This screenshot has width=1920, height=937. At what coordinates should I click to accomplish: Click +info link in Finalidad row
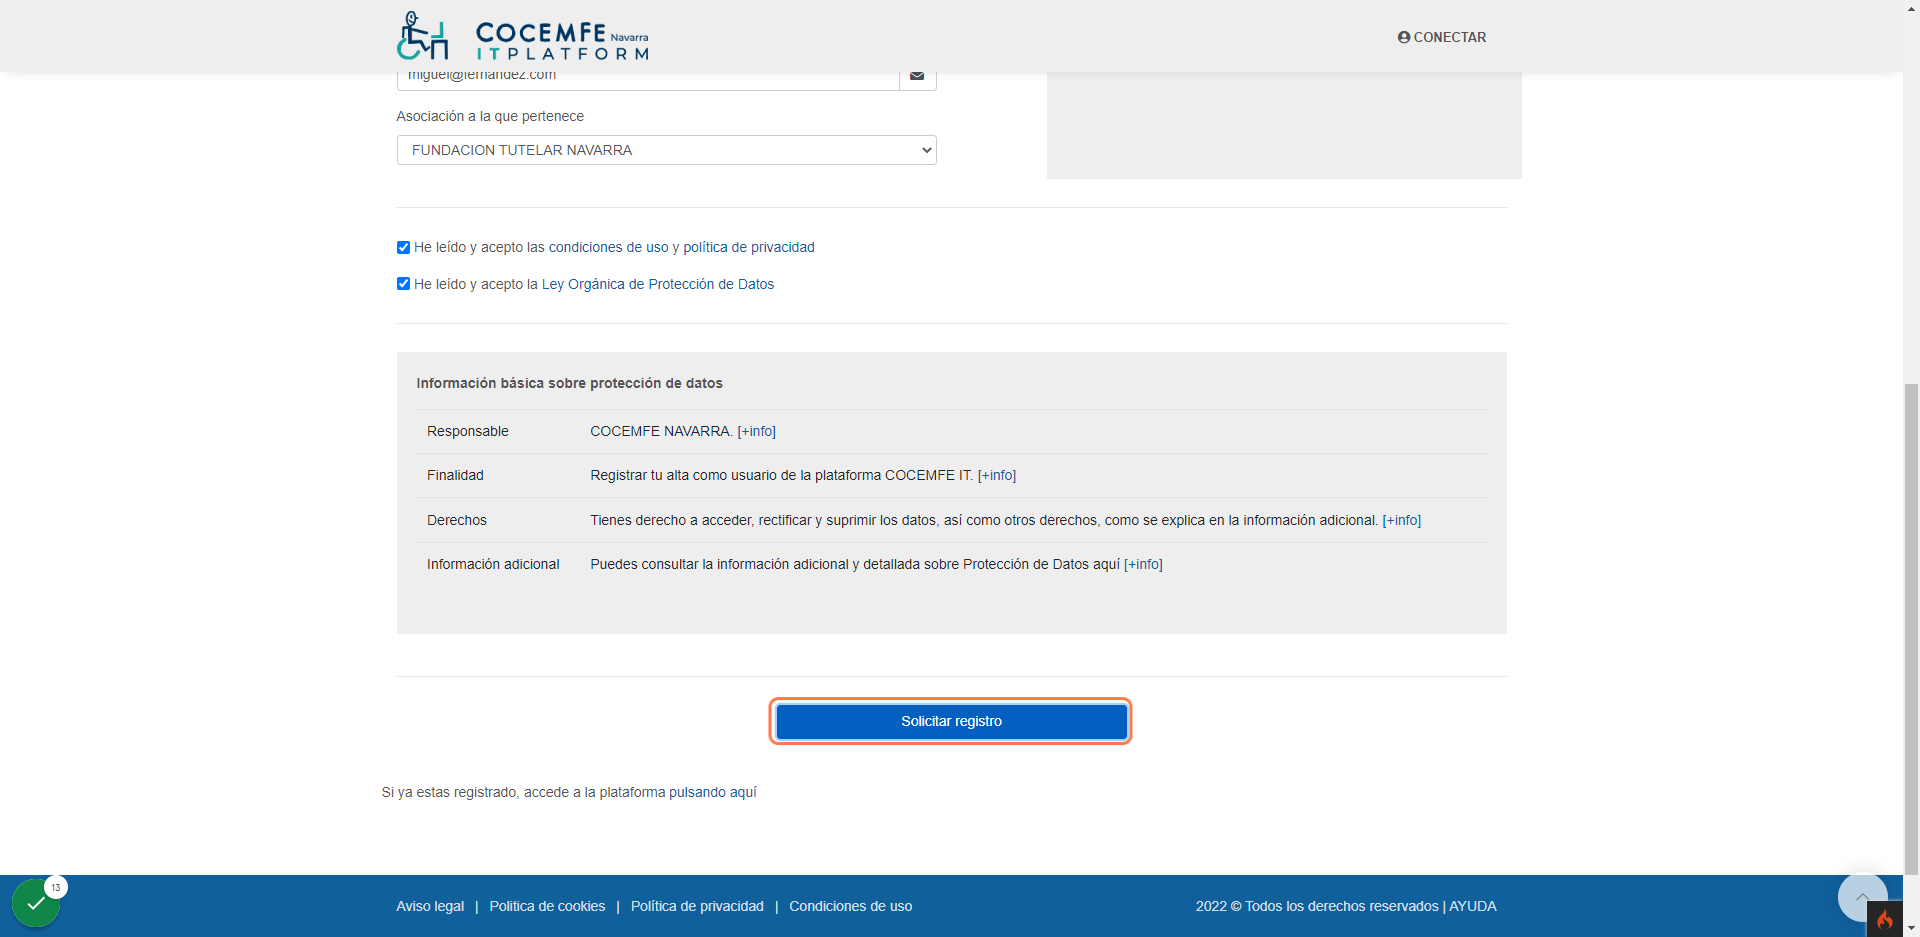pos(997,475)
